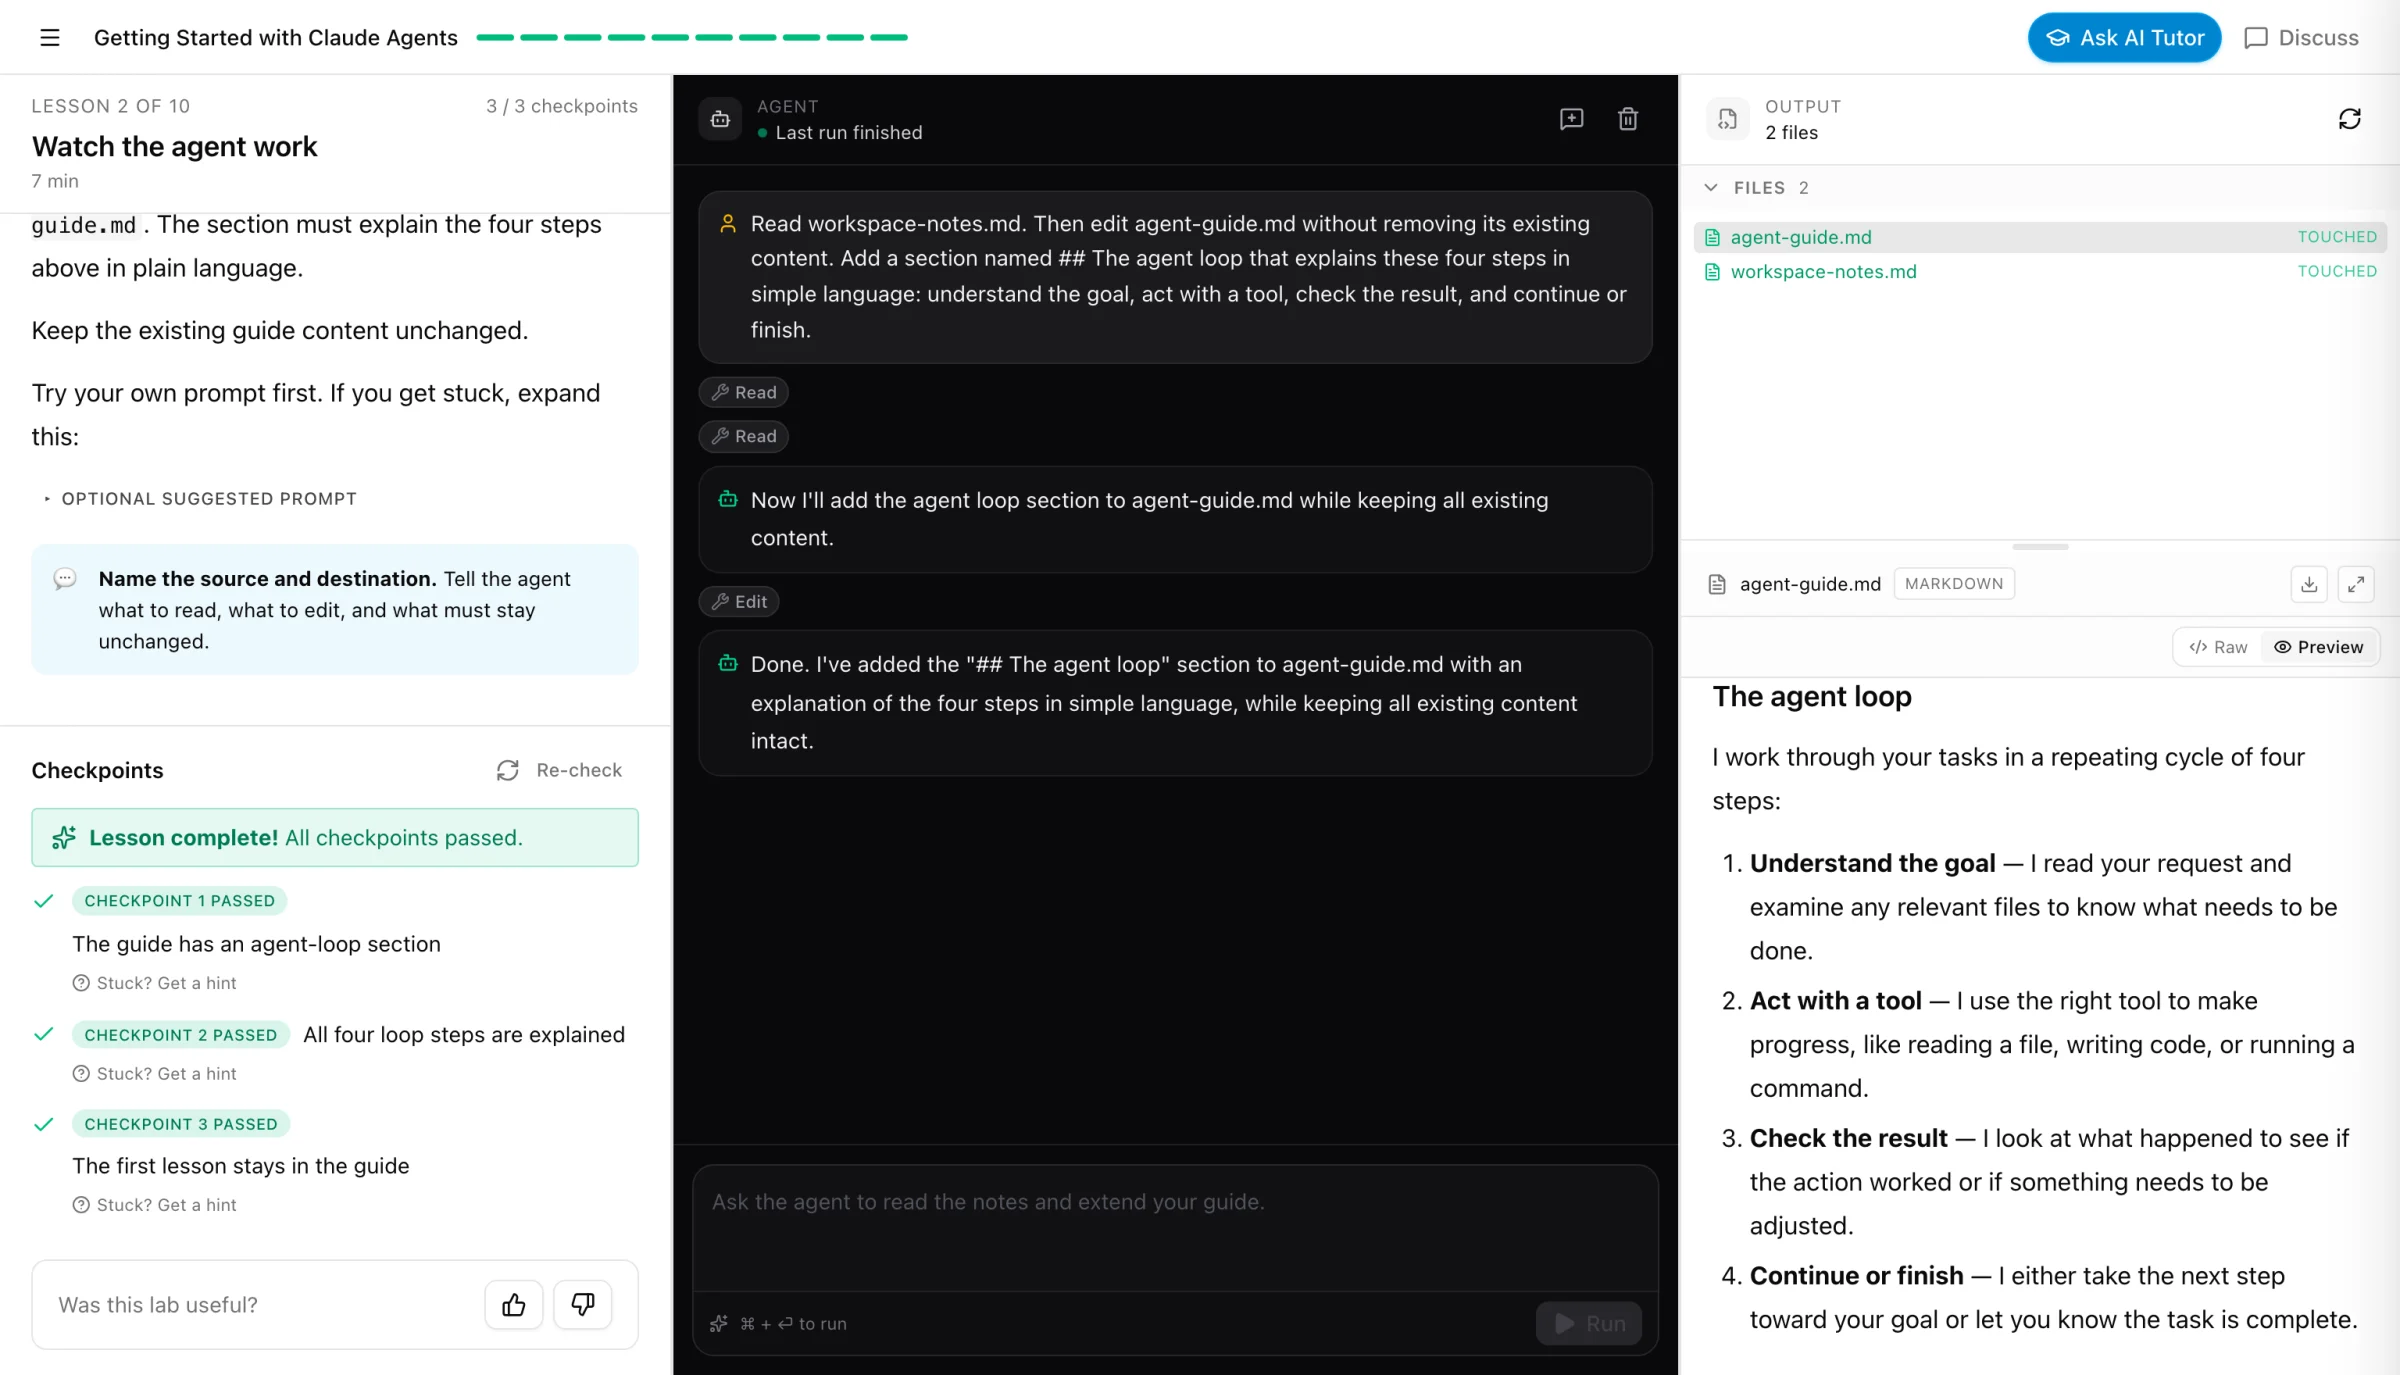The image size is (2400, 1375).
Task: Click the last lesson progress segment
Action: [889, 37]
